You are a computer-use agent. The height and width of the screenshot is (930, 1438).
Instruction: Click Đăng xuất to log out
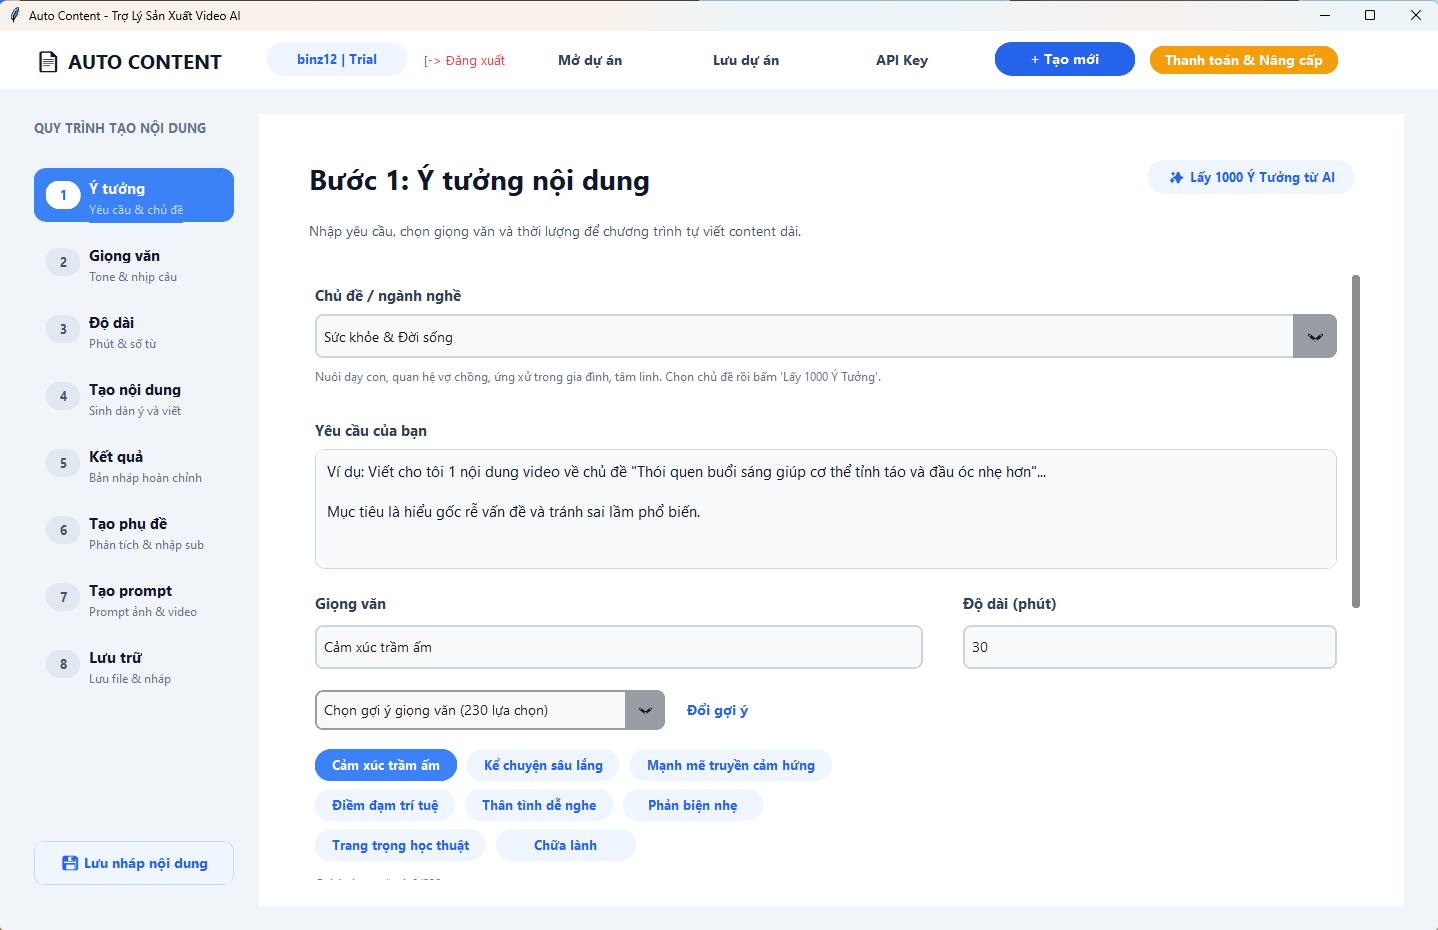coord(464,60)
